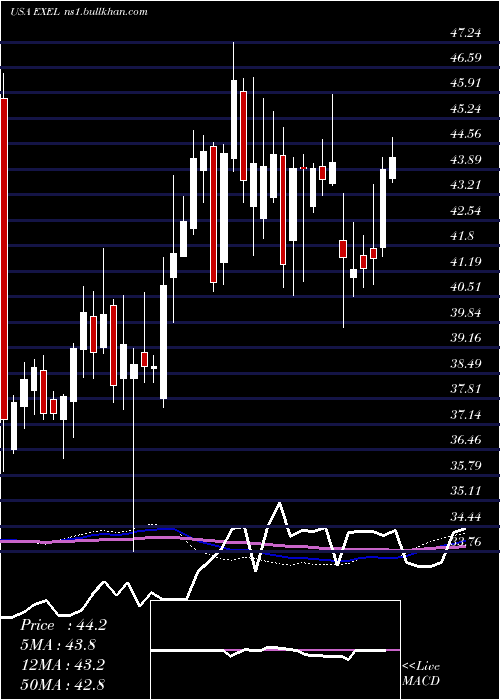
Task: Click the 47.24 price axis label
Action: click(466, 32)
